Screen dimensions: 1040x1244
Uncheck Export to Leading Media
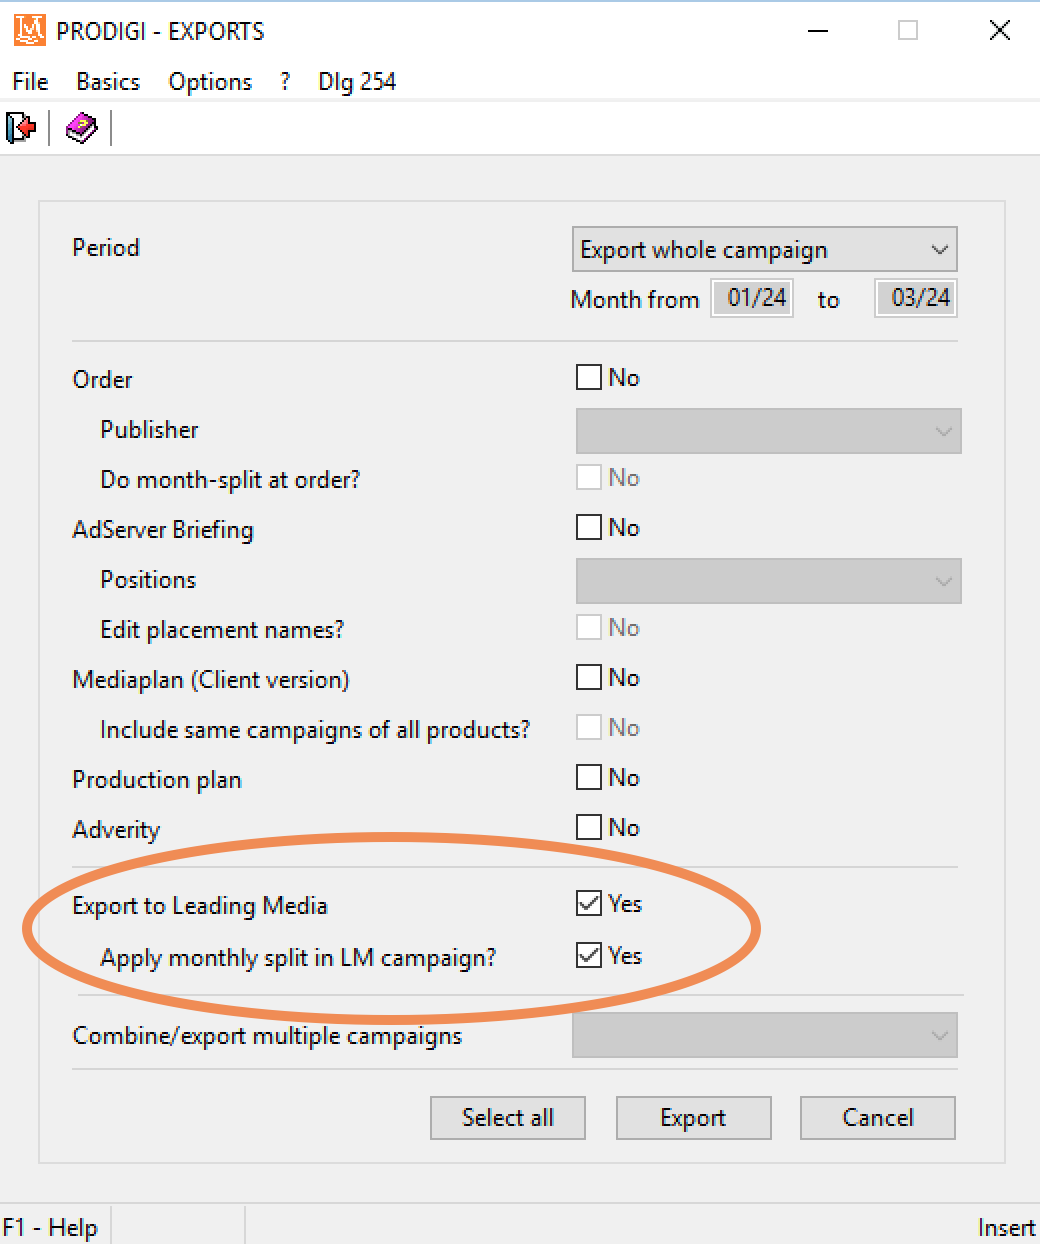click(x=589, y=903)
